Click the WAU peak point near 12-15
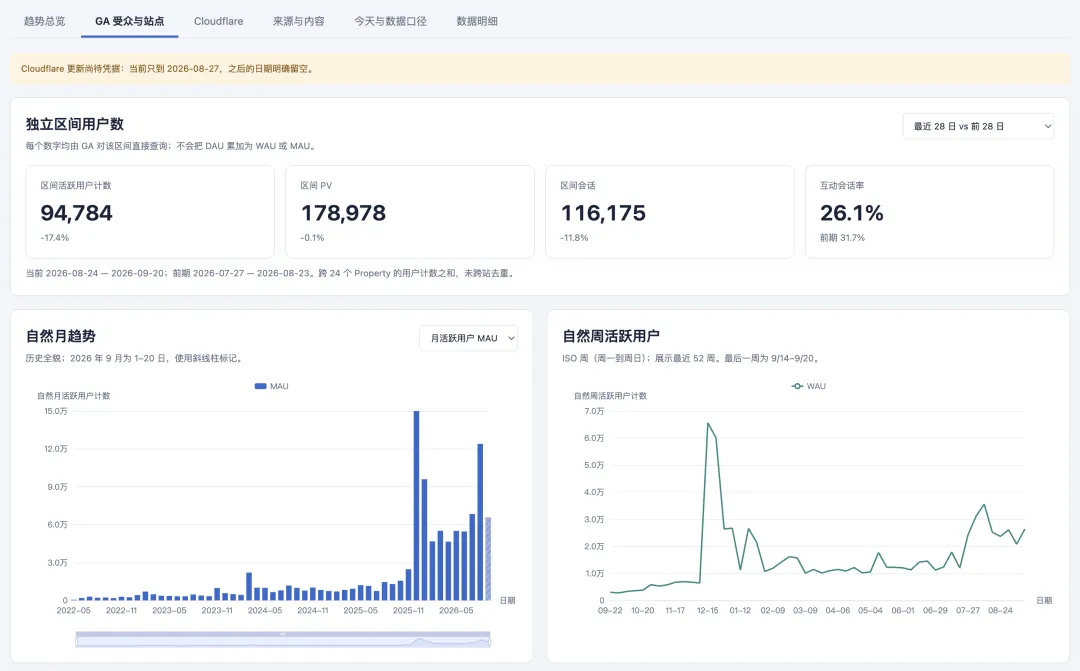 (x=708, y=424)
